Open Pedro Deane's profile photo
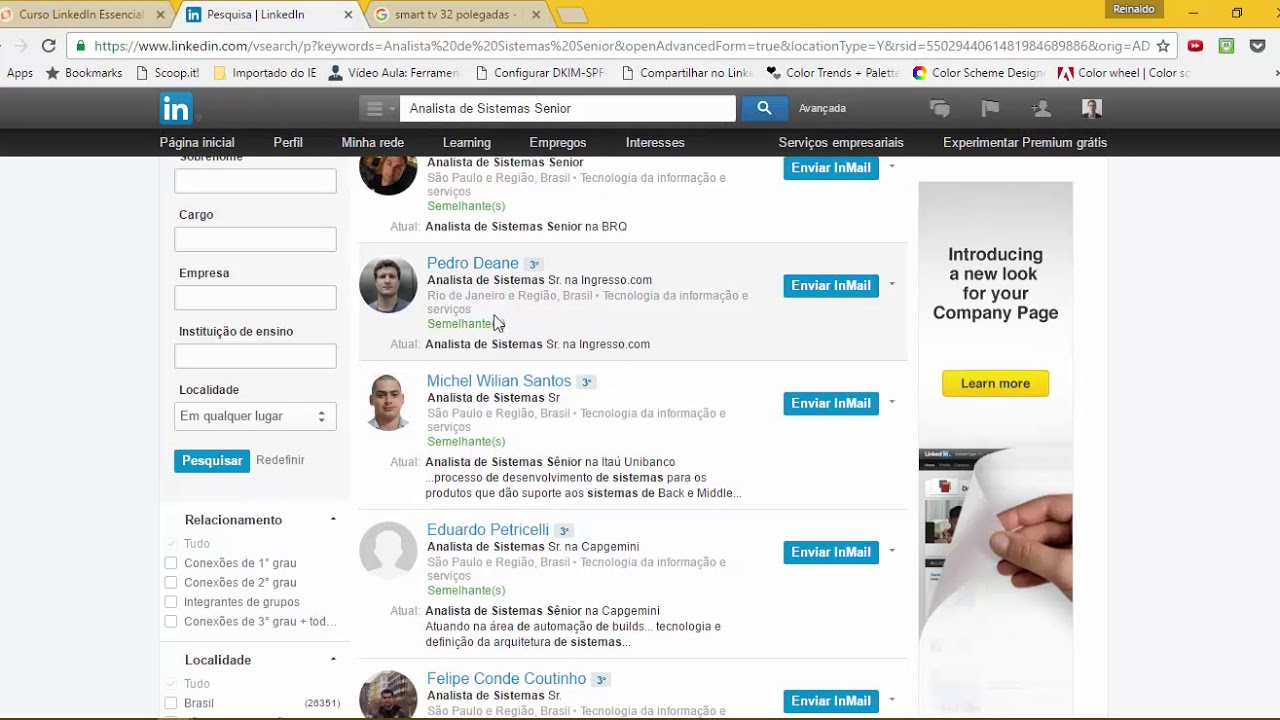This screenshot has width=1280, height=720. [x=388, y=284]
